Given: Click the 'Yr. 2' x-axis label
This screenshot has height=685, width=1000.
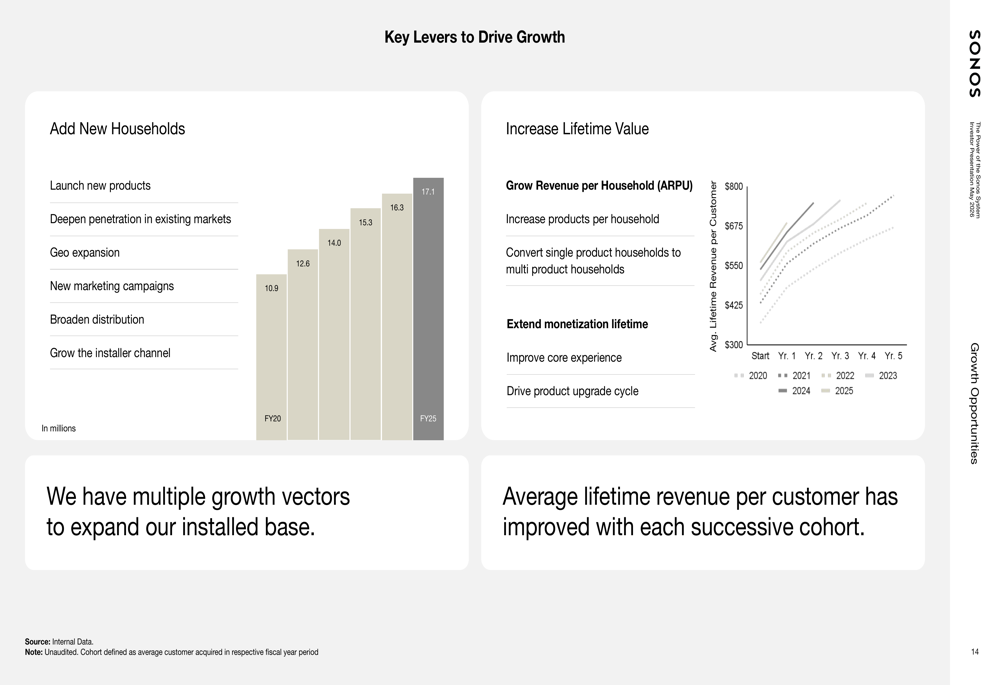Looking at the screenshot, I should pyautogui.click(x=813, y=356).
